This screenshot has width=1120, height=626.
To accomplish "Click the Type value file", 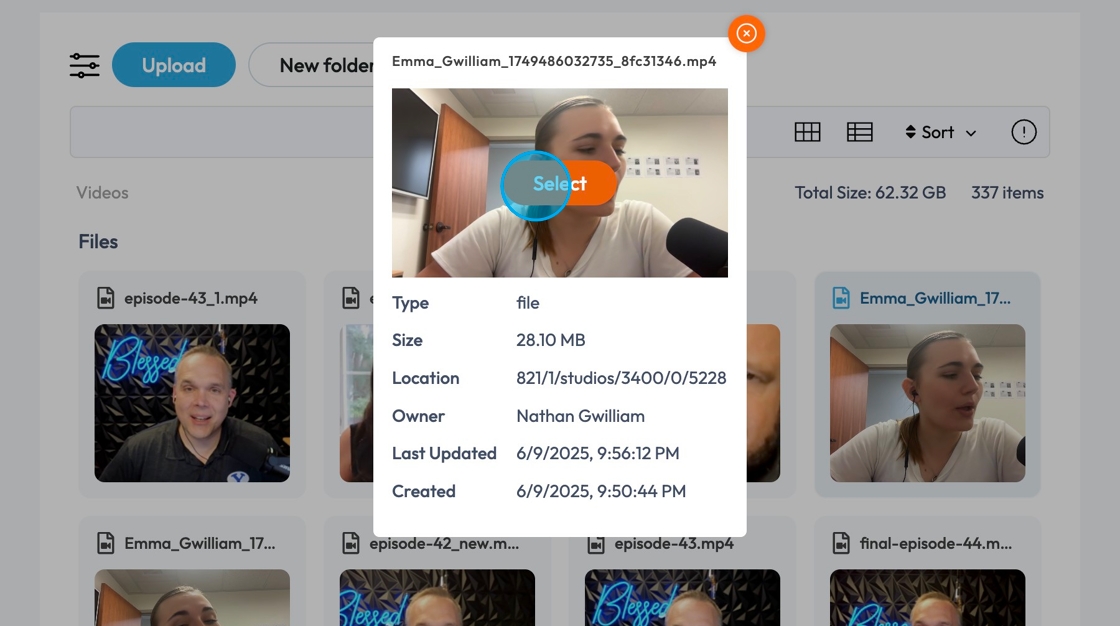I will [528, 303].
